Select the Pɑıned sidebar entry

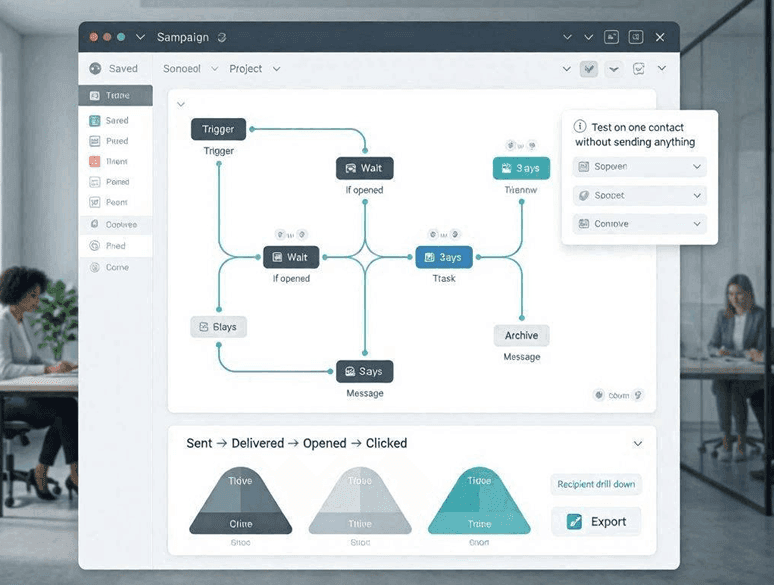[x=116, y=182]
